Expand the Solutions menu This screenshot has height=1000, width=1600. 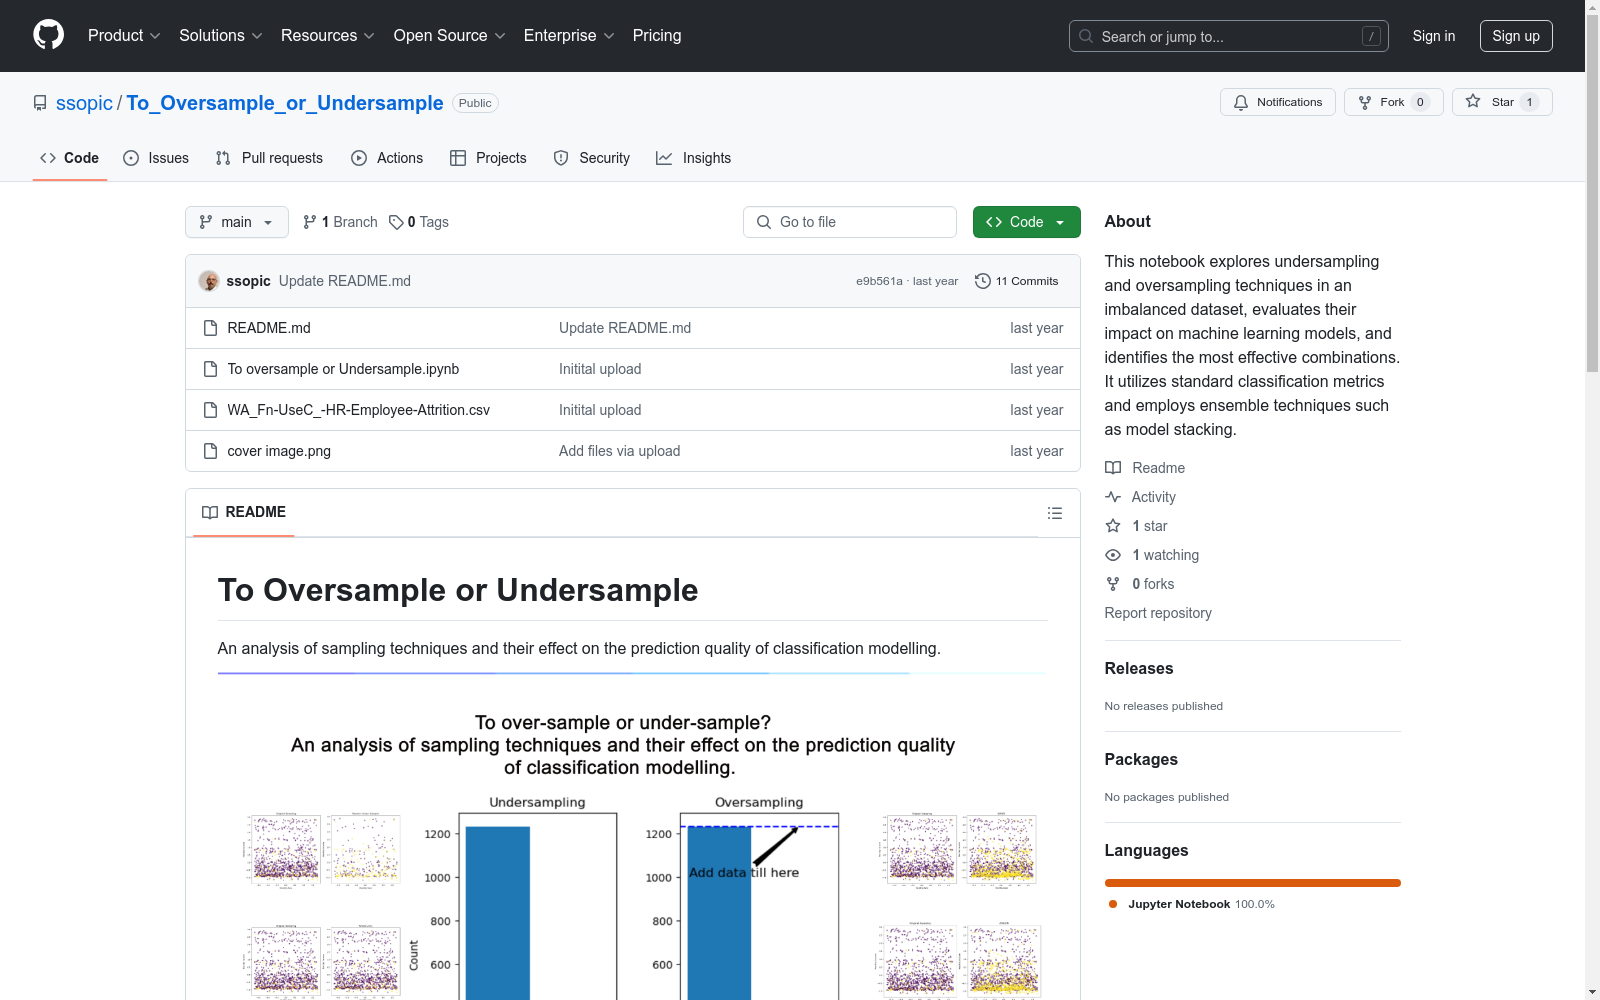(x=221, y=35)
